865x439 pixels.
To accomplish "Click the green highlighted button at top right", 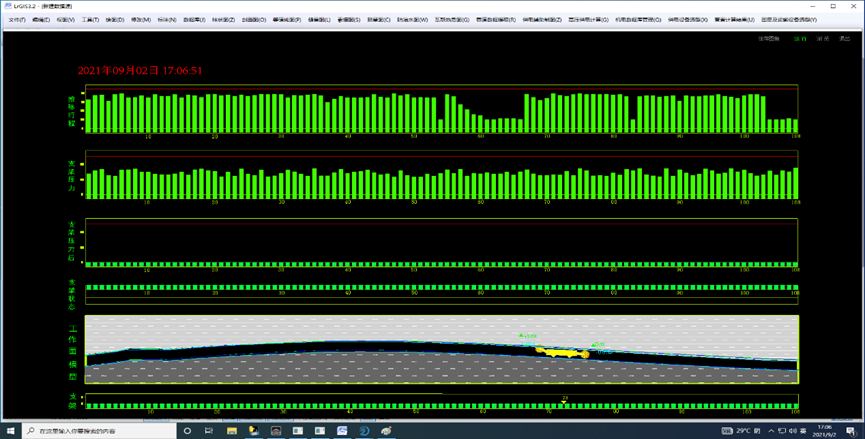I will coord(799,39).
